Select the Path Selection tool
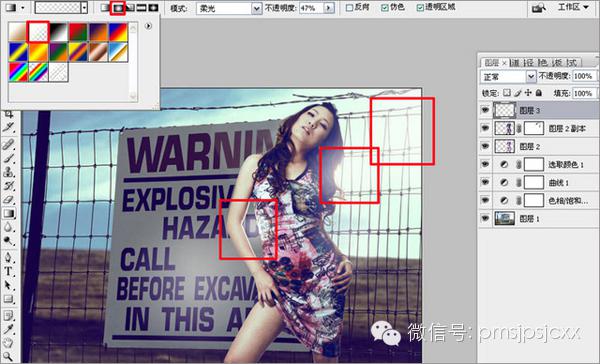 8,285
